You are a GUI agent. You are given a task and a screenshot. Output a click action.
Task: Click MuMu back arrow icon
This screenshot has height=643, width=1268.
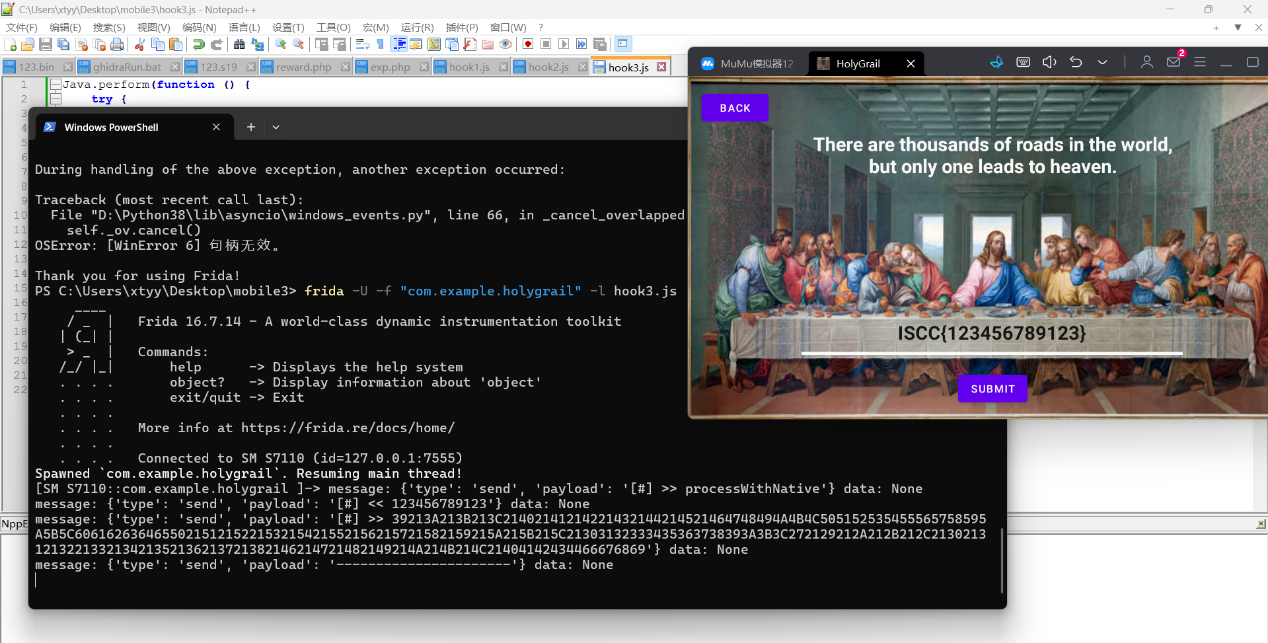point(1076,62)
